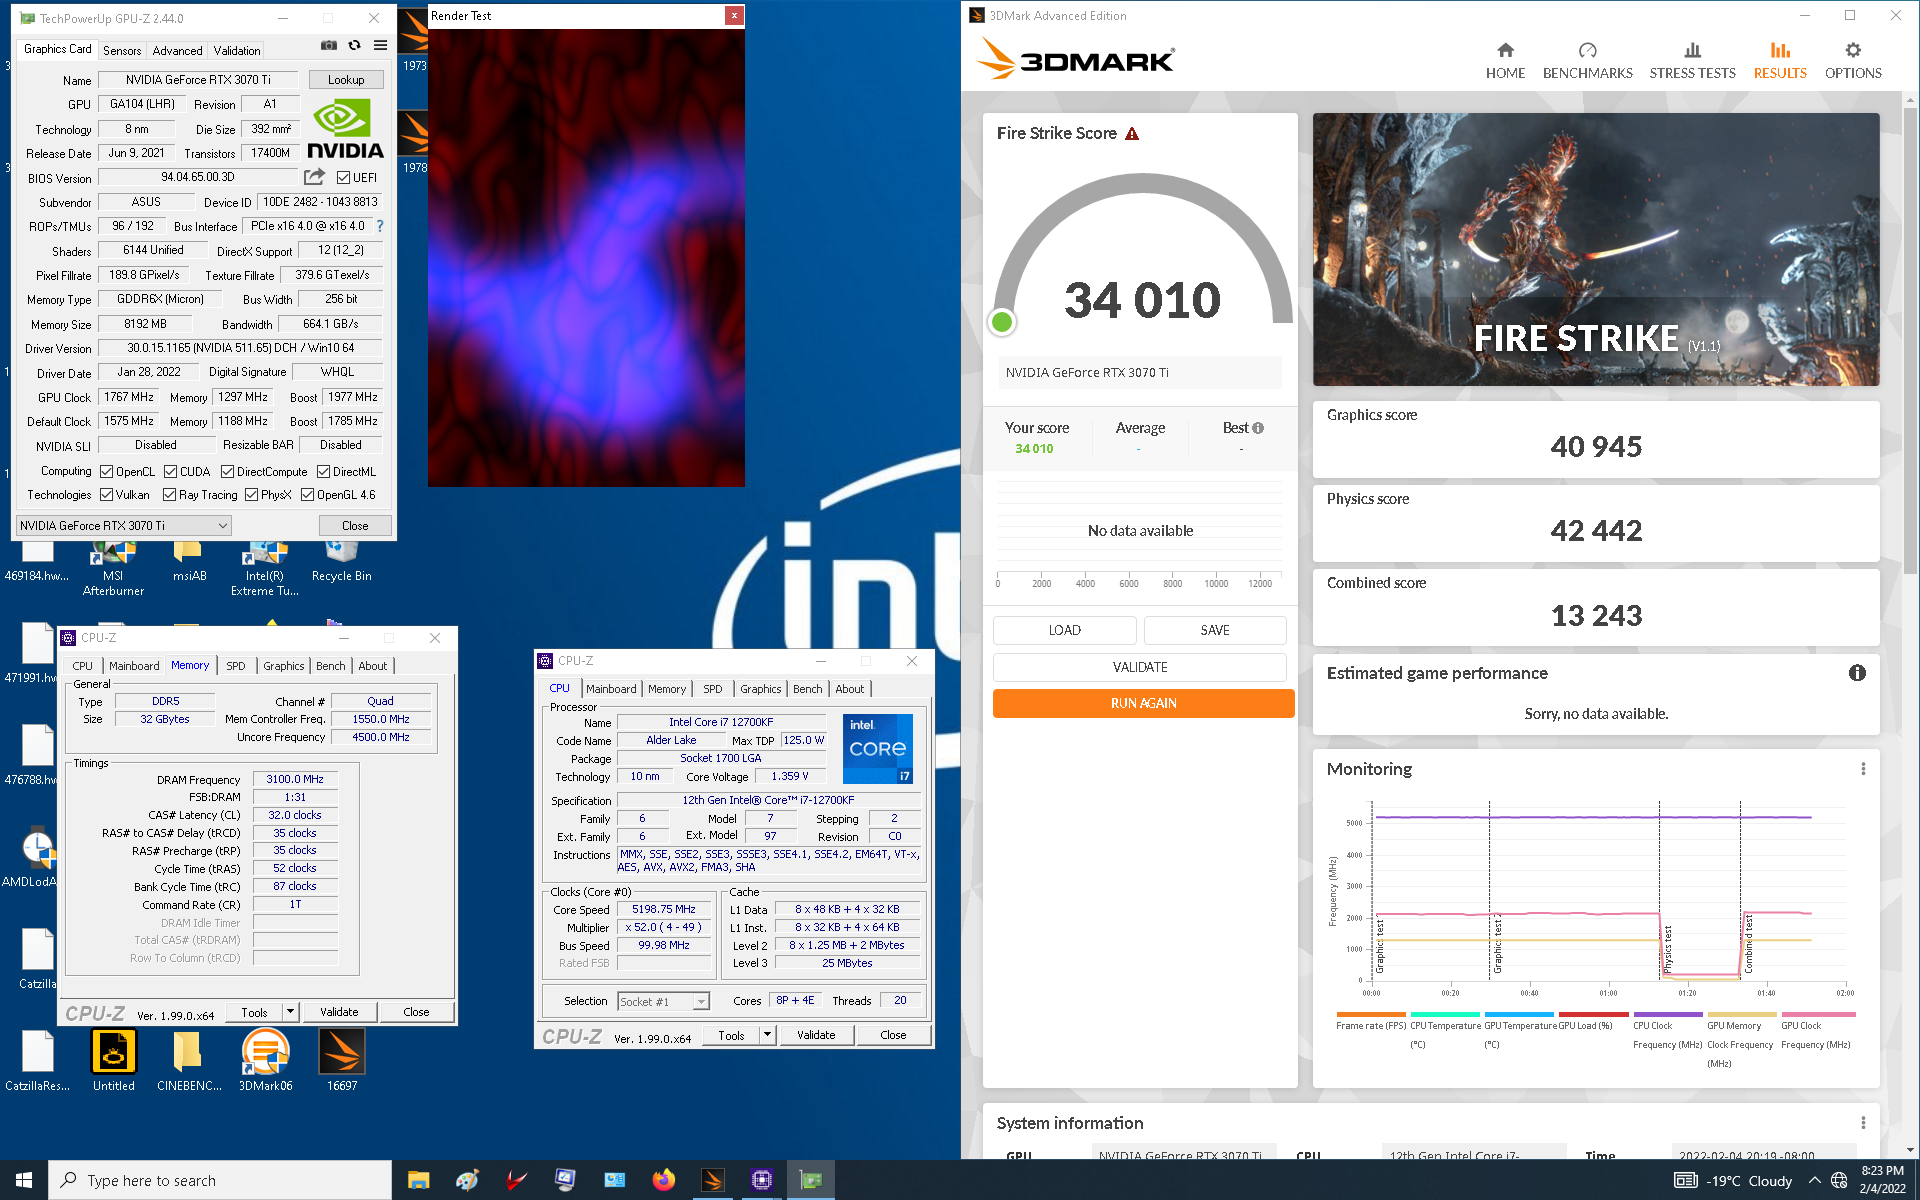The image size is (1920, 1200).
Task: Open the 16697 3DMark result file
Action: coord(342,1060)
